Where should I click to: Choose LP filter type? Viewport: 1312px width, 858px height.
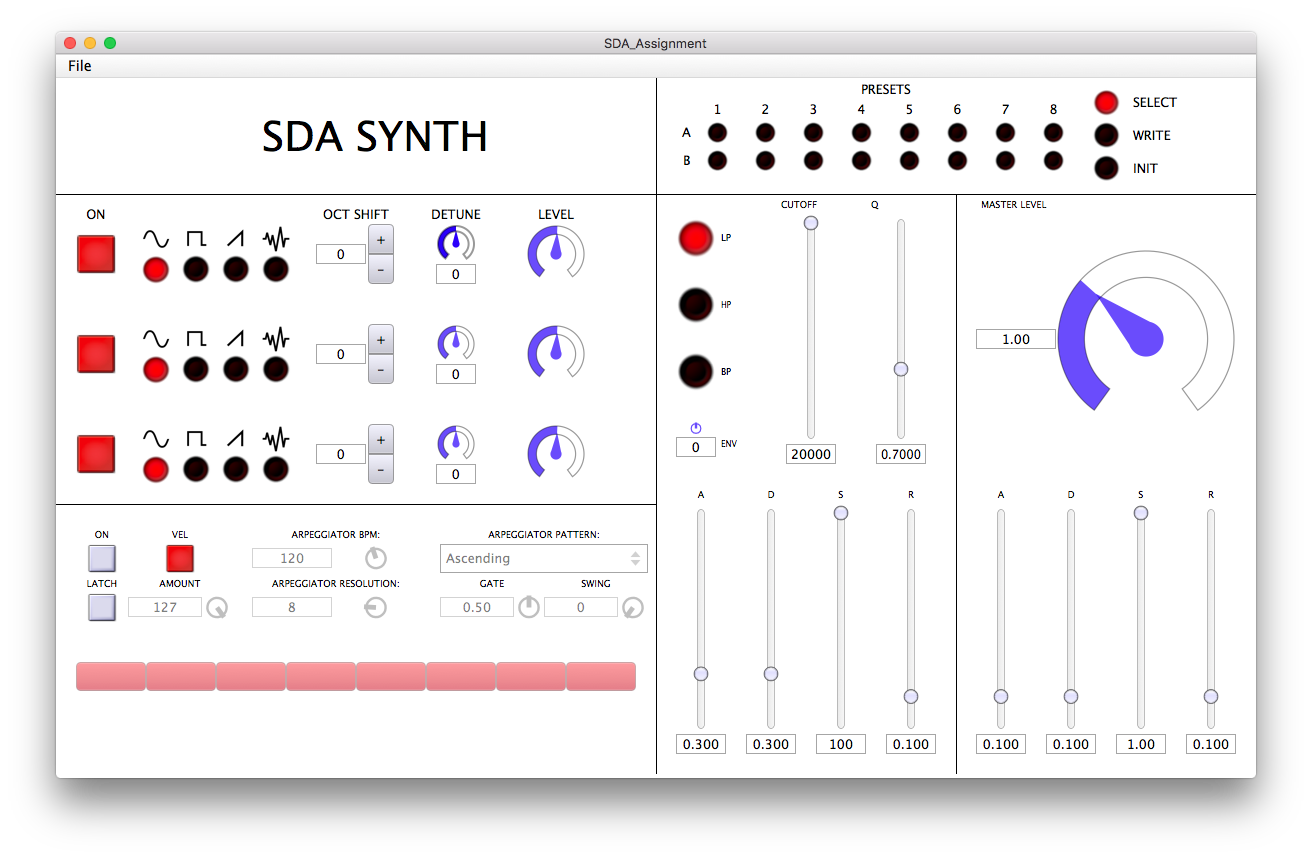click(696, 238)
